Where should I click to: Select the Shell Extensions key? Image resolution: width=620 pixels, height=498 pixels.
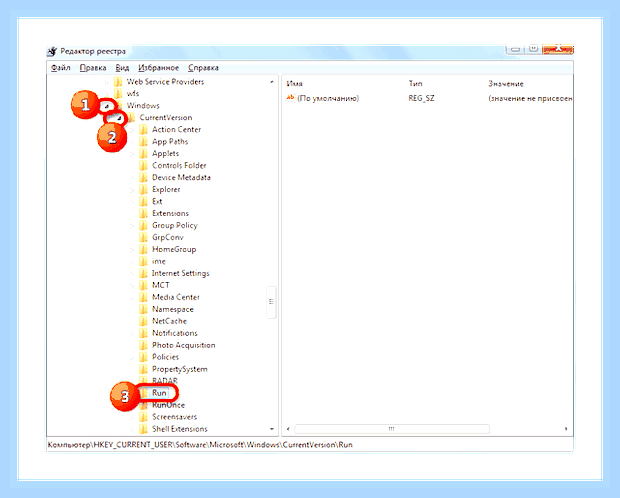(x=180, y=429)
